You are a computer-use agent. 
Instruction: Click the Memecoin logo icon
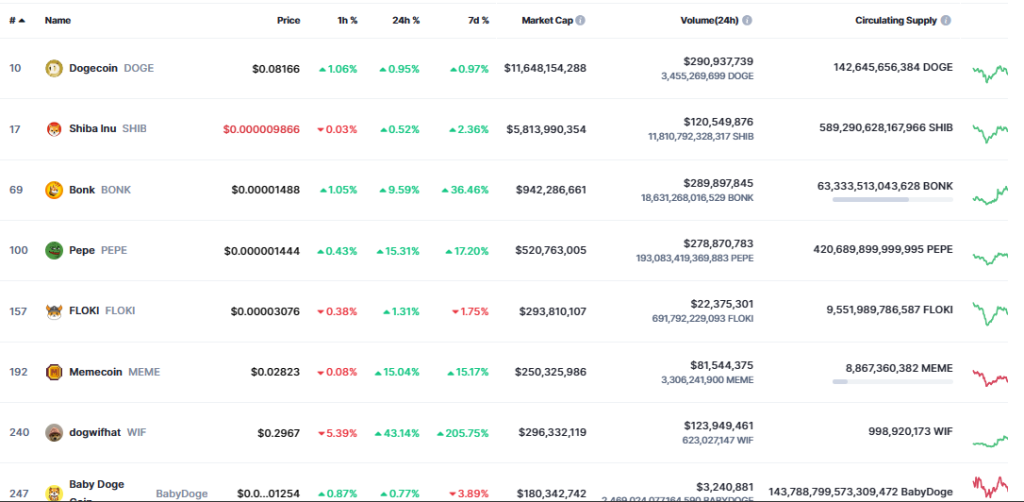click(x=54, y=372)
